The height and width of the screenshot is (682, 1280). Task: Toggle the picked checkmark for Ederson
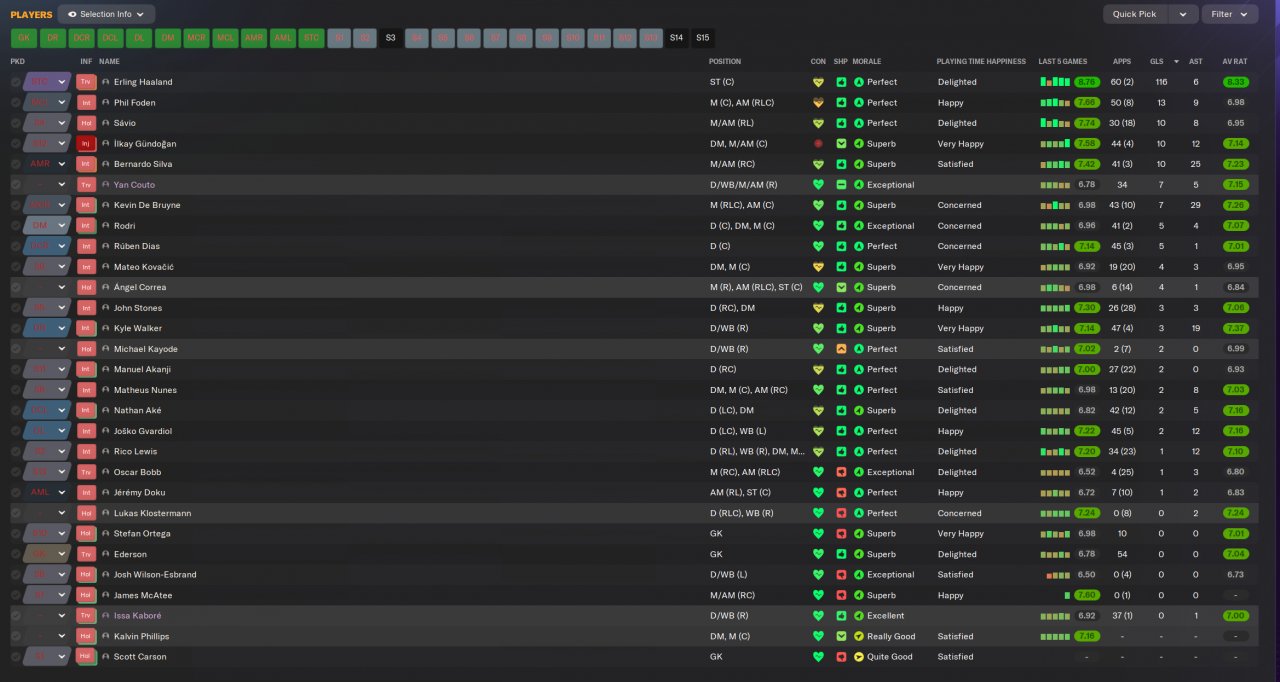(x=16, y=554)
